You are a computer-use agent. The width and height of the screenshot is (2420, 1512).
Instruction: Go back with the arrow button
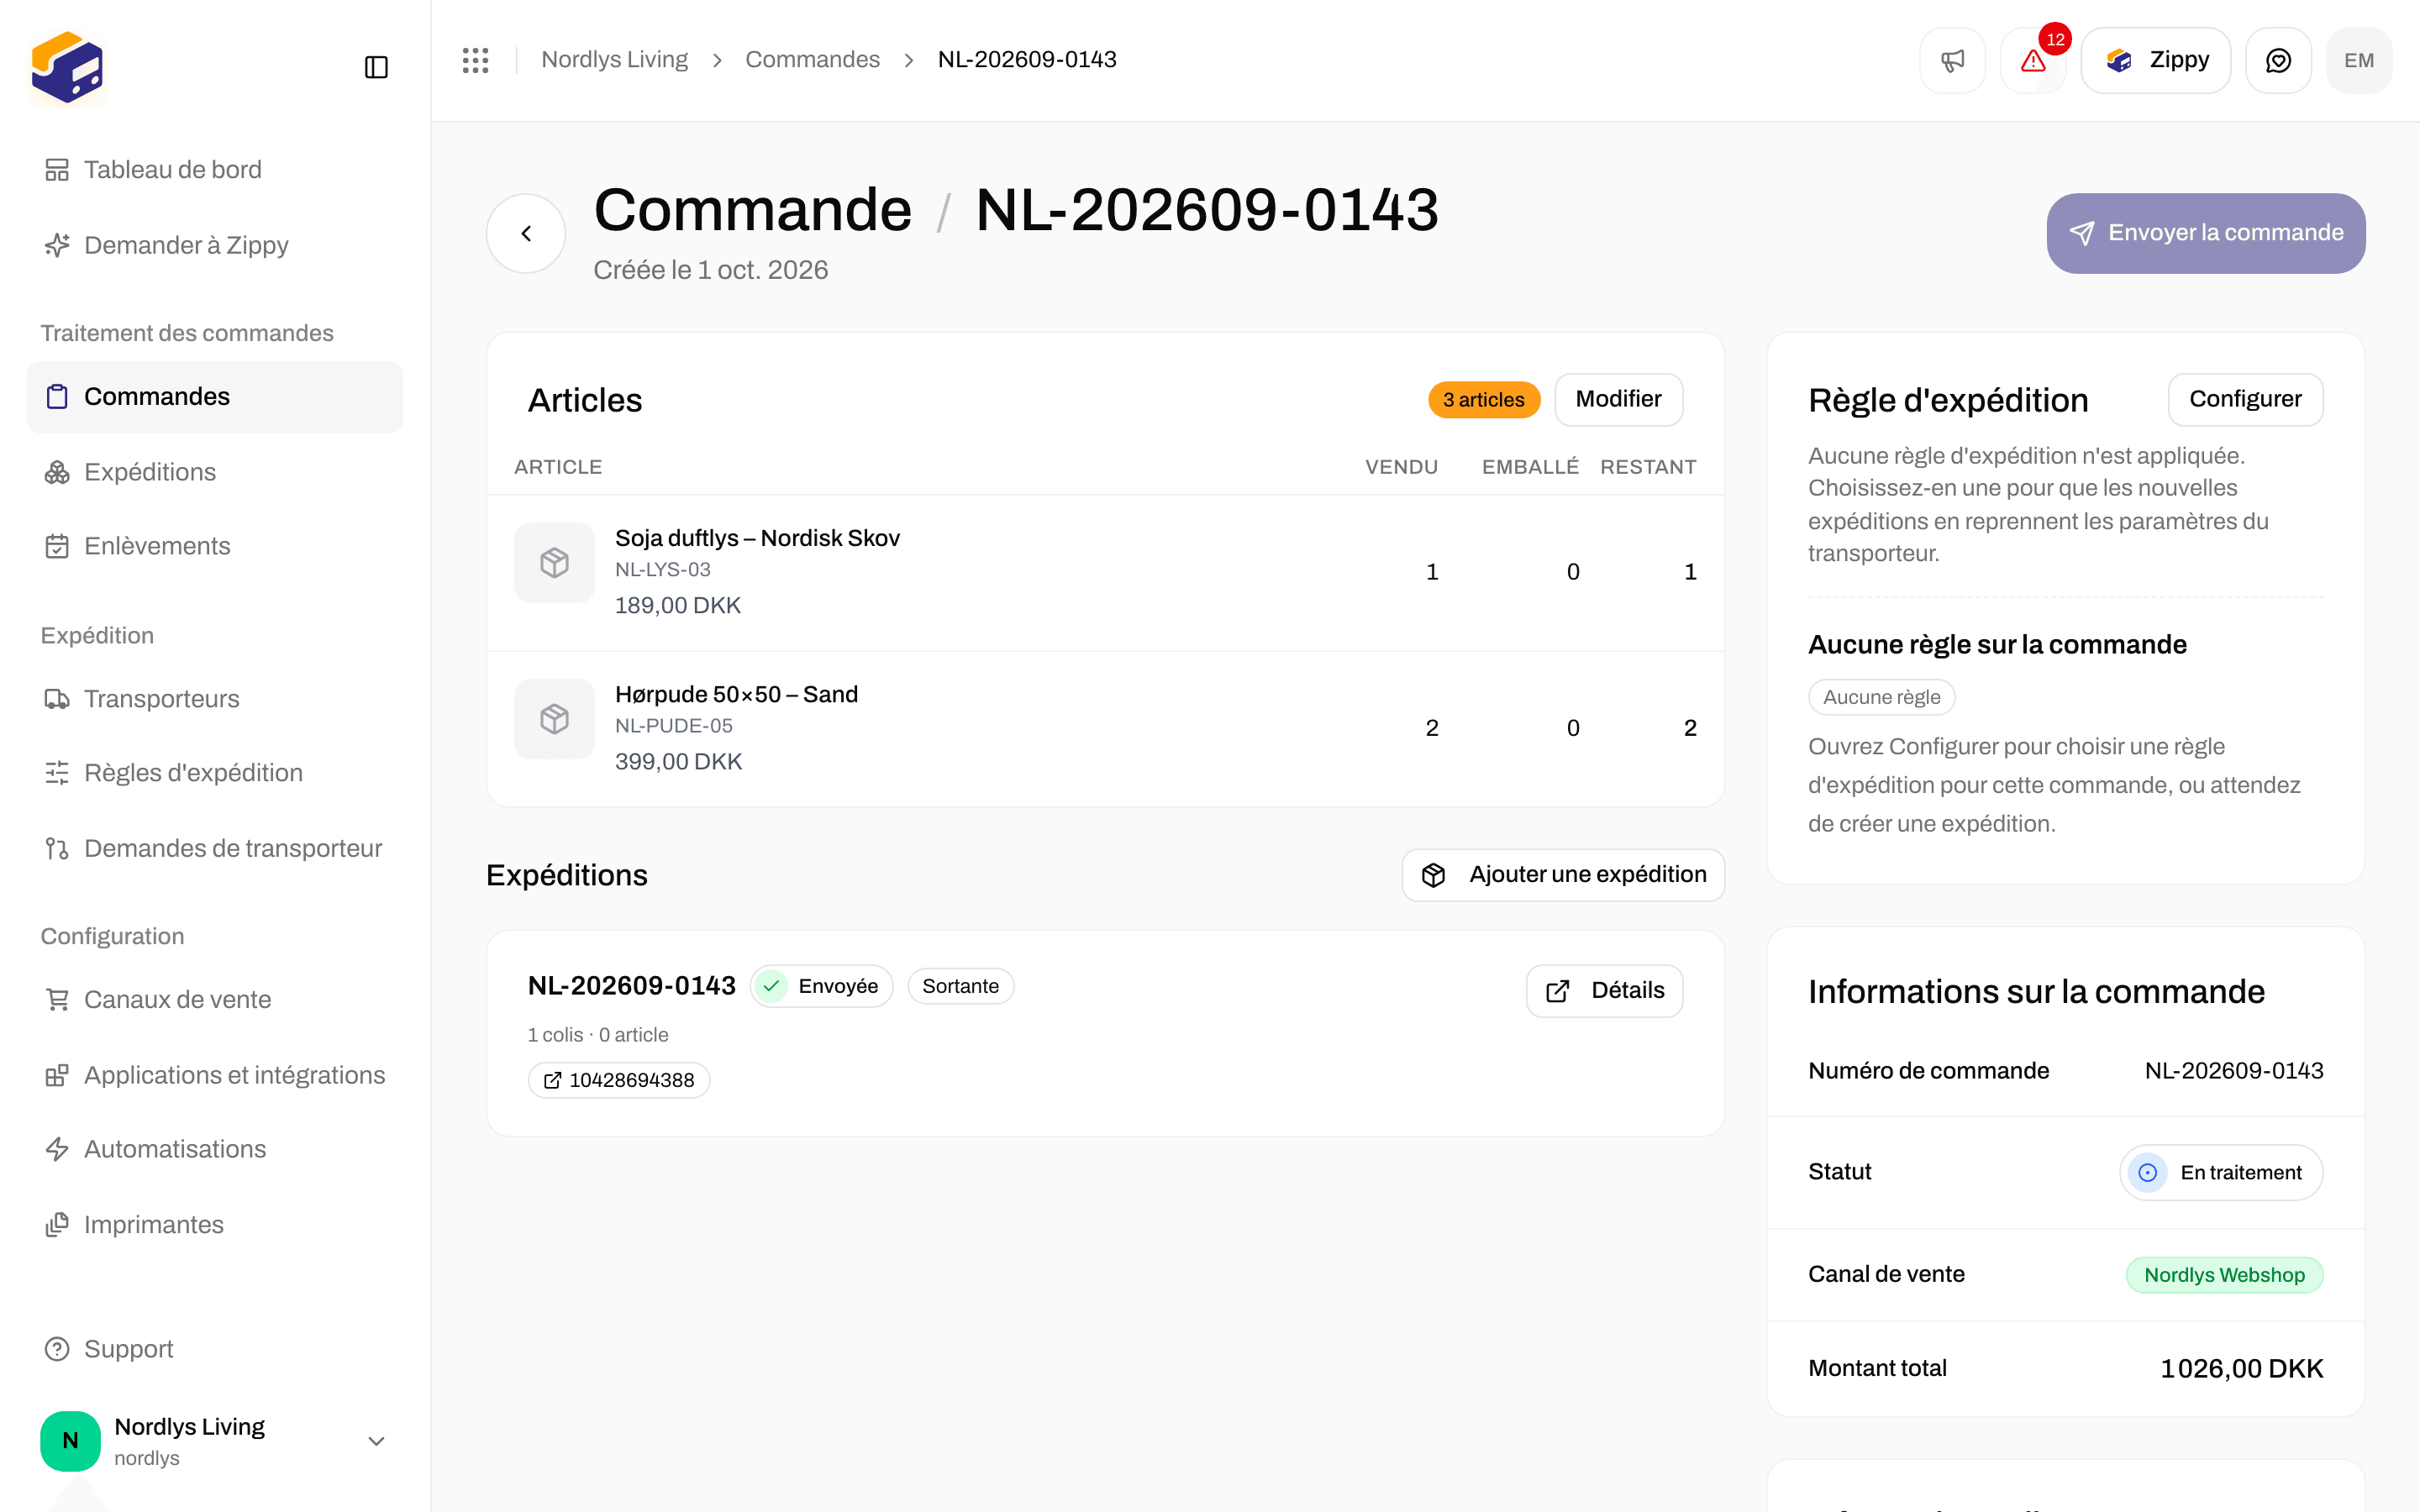point(526,233)
